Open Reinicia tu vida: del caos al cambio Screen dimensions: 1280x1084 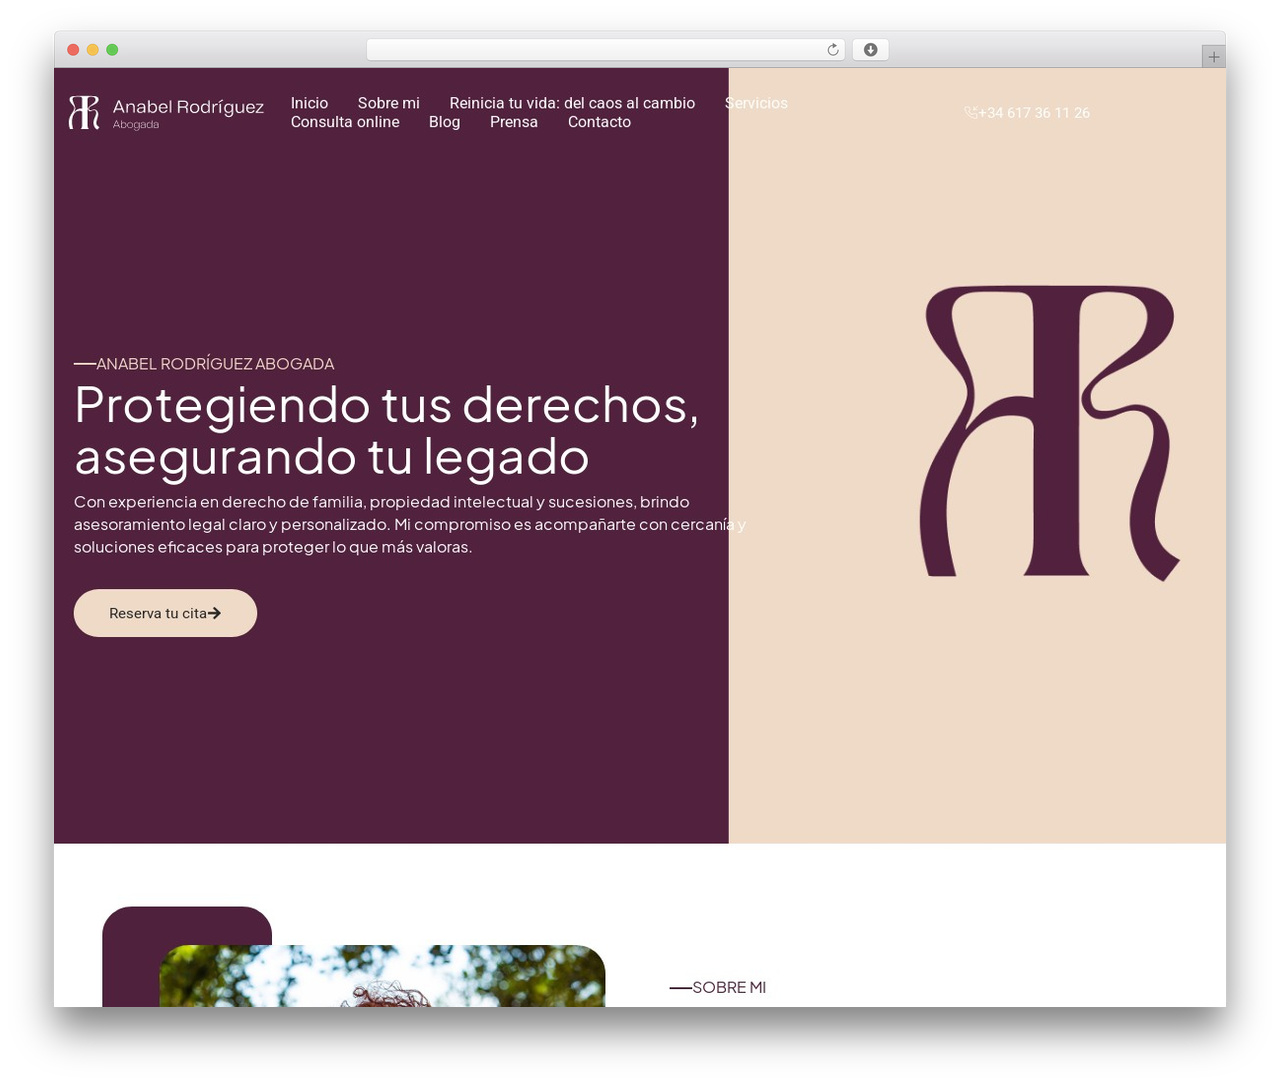point(572,103)
